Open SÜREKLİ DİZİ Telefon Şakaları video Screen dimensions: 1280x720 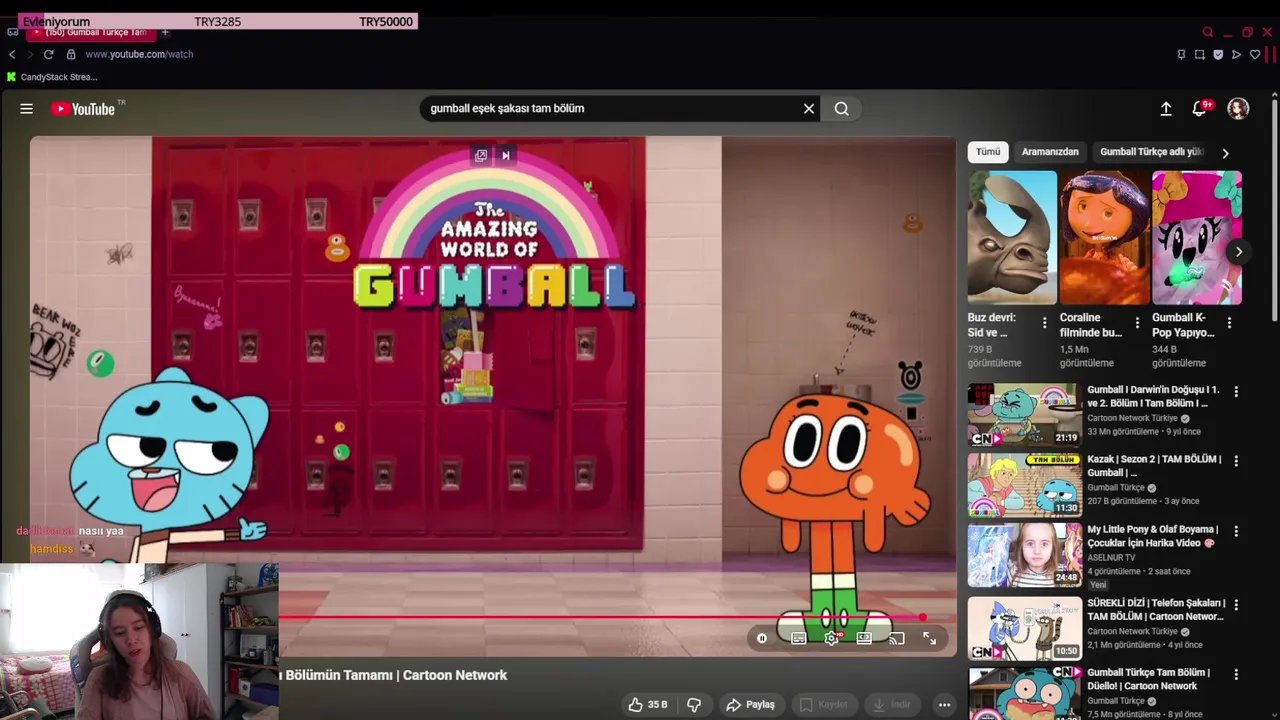1156,610
